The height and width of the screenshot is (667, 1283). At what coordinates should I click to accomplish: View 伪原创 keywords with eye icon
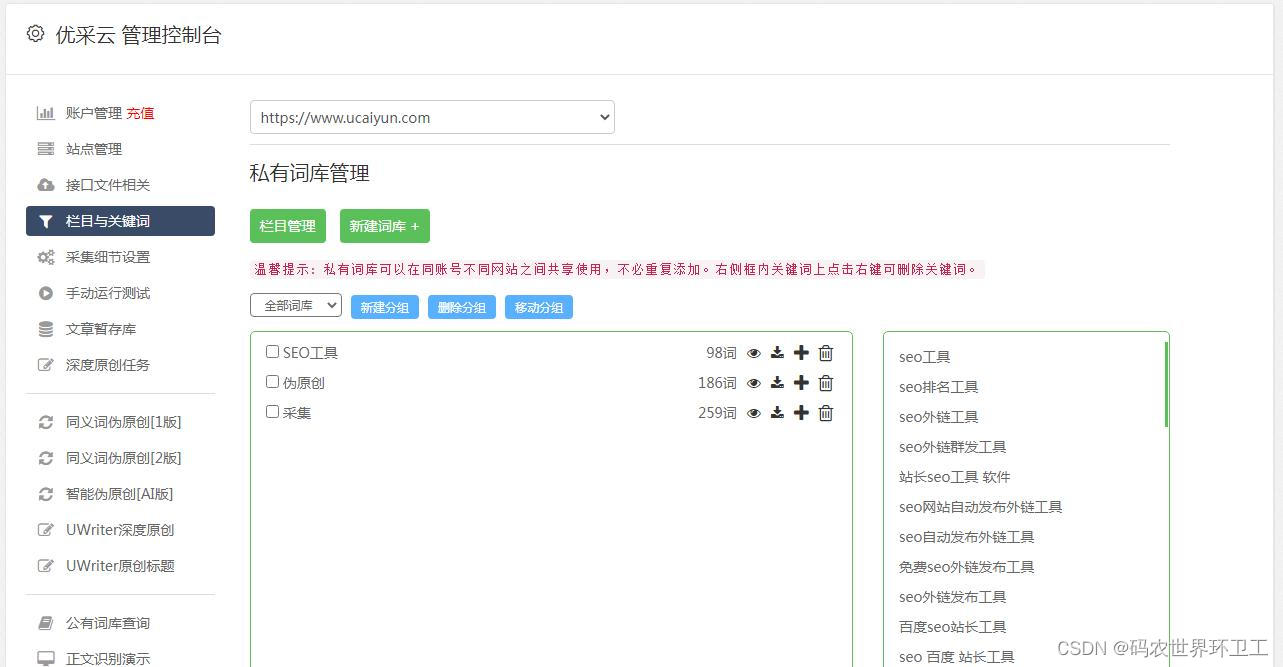click(x=754, y=383)
